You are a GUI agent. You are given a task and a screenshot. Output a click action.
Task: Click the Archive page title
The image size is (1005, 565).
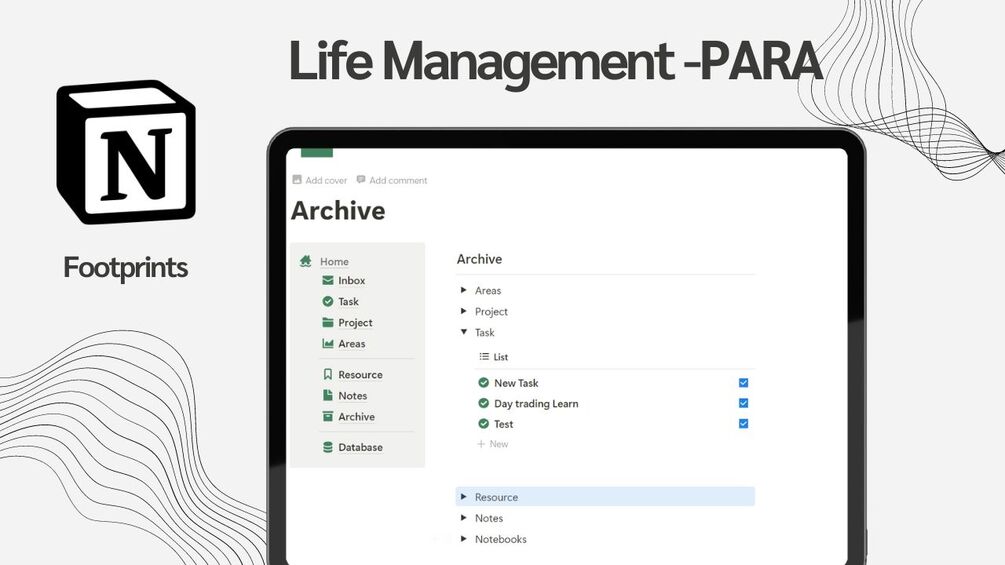(338, 211)
